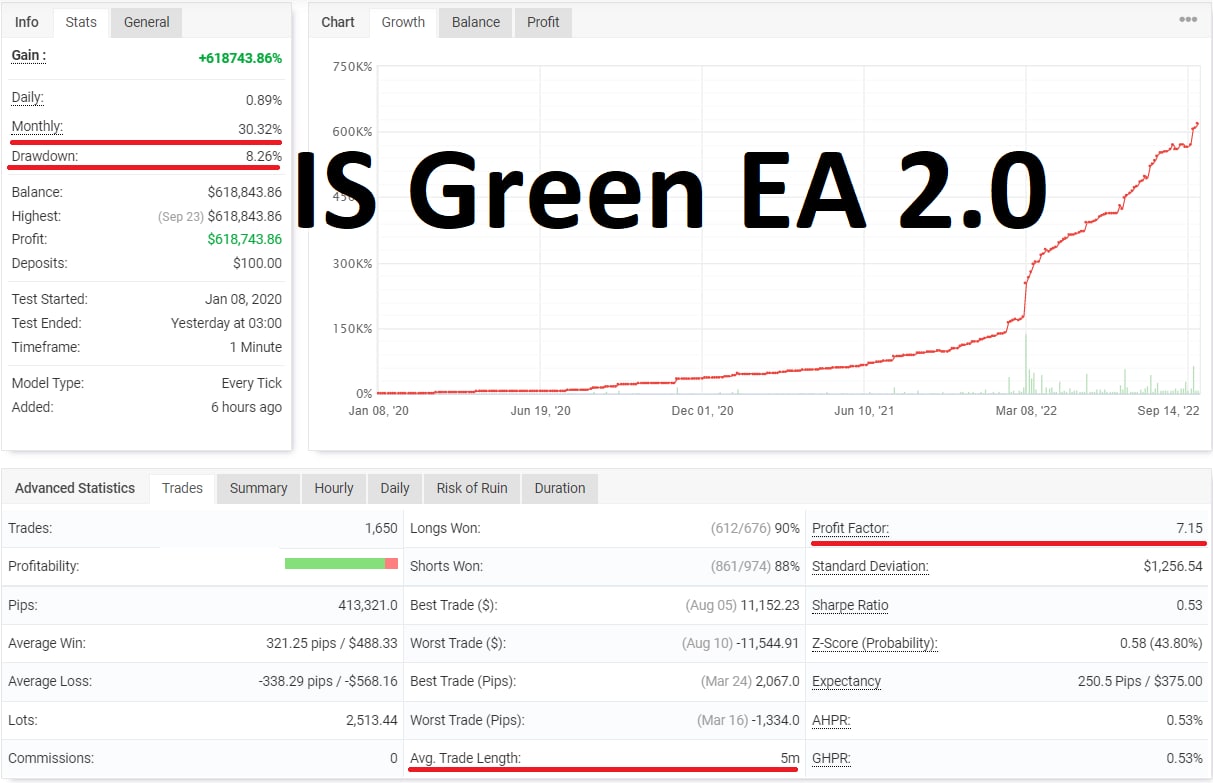Switch to the Info tab
Viewport: 1213px width, 783px height.
pyautogui.click(x=27, y=22)
